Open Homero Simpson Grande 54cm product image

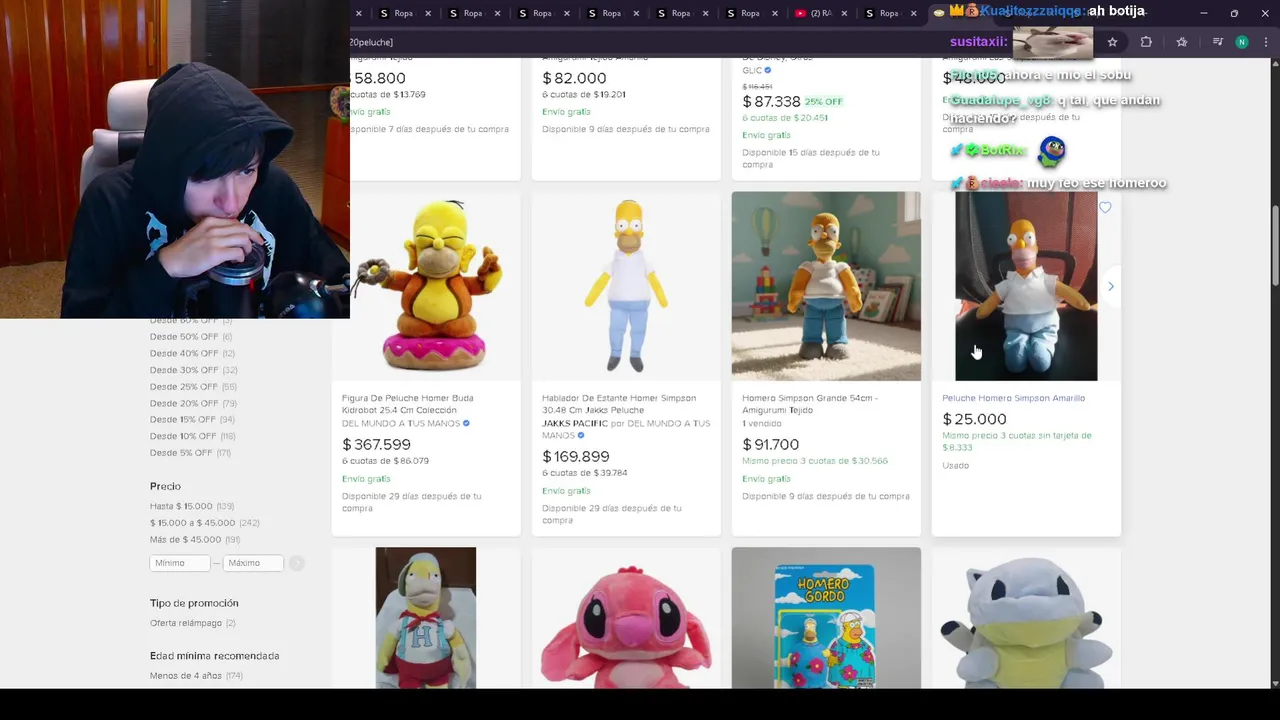[x=826, y=286]
